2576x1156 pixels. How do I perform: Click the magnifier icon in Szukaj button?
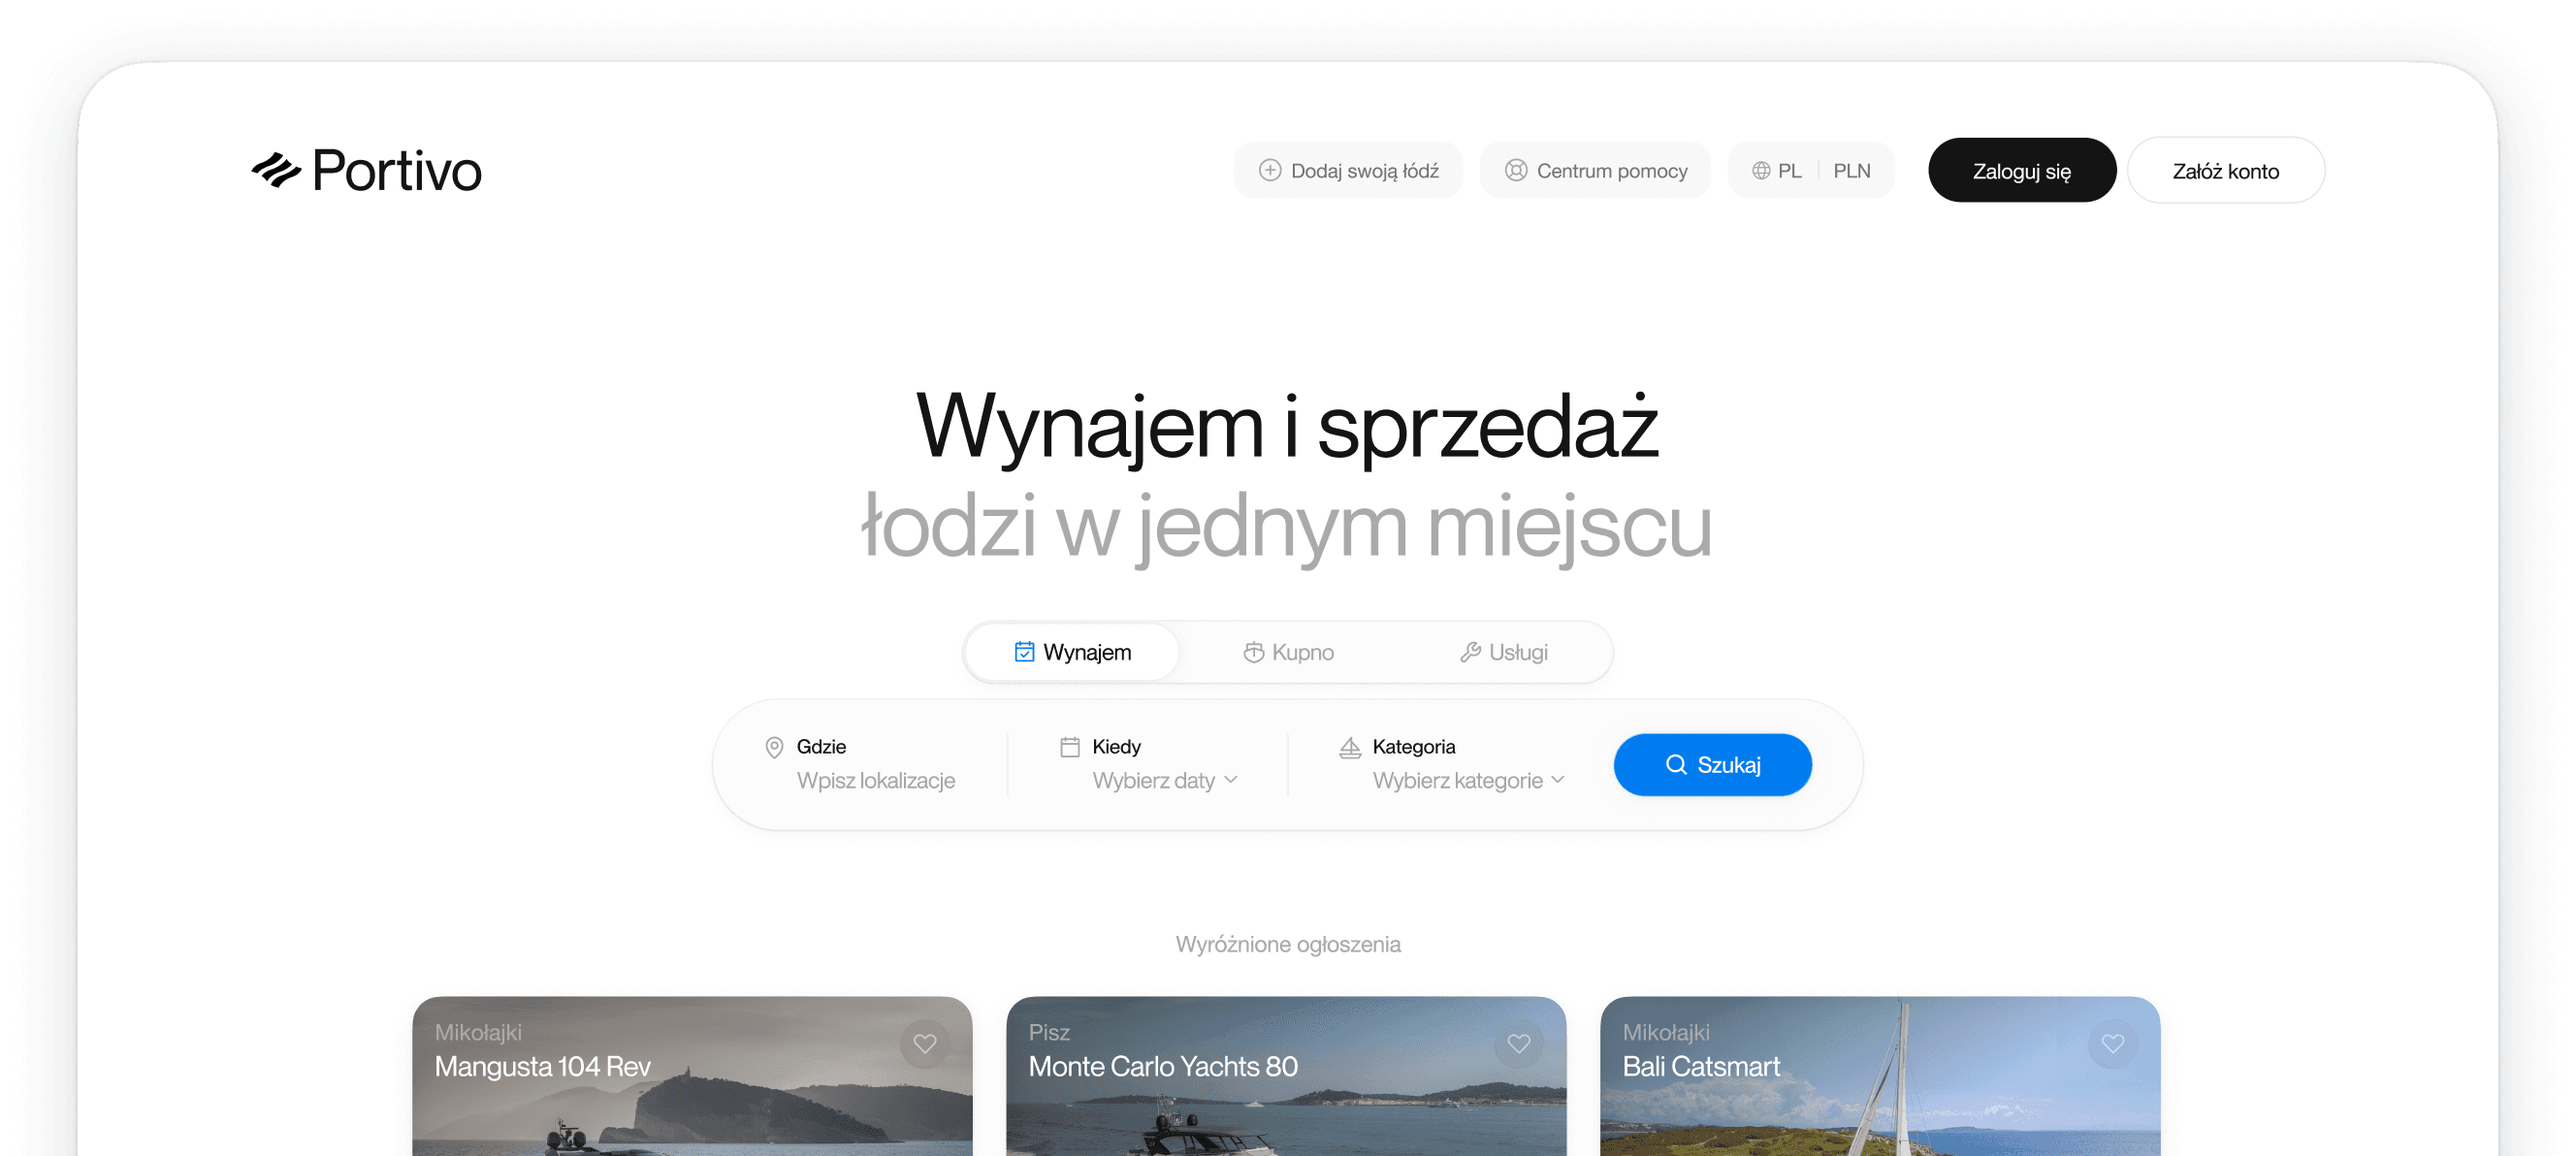click(1675, 764)
